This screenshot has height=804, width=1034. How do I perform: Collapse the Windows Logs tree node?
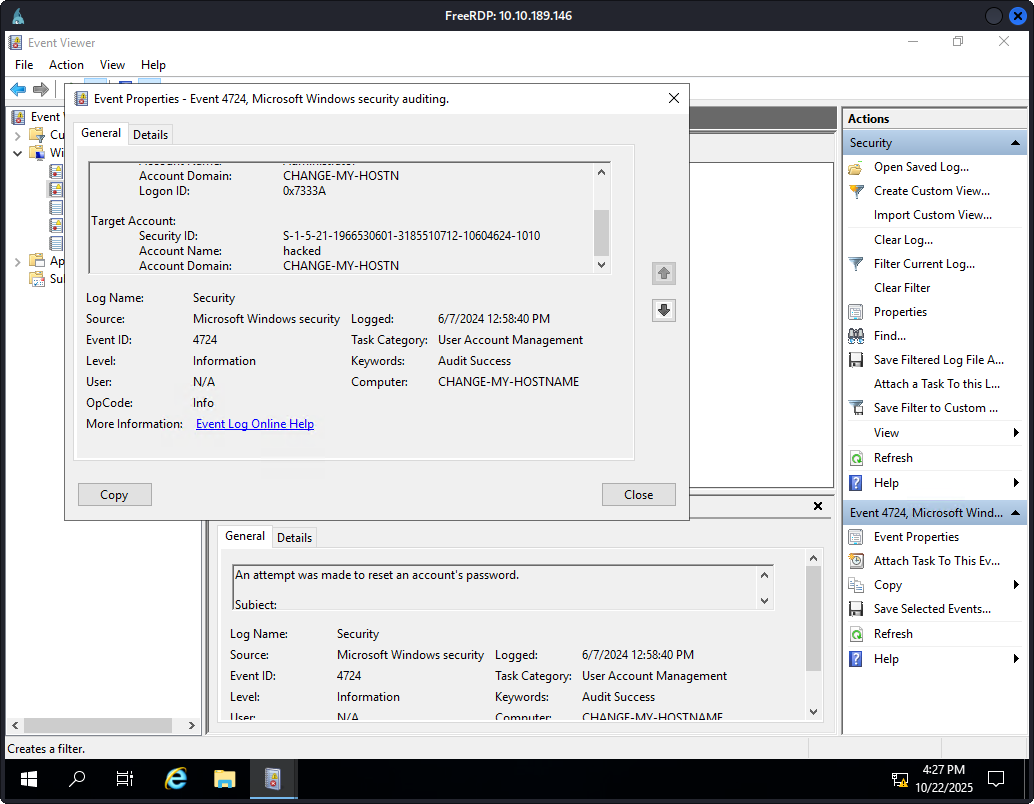click(17, 153)
